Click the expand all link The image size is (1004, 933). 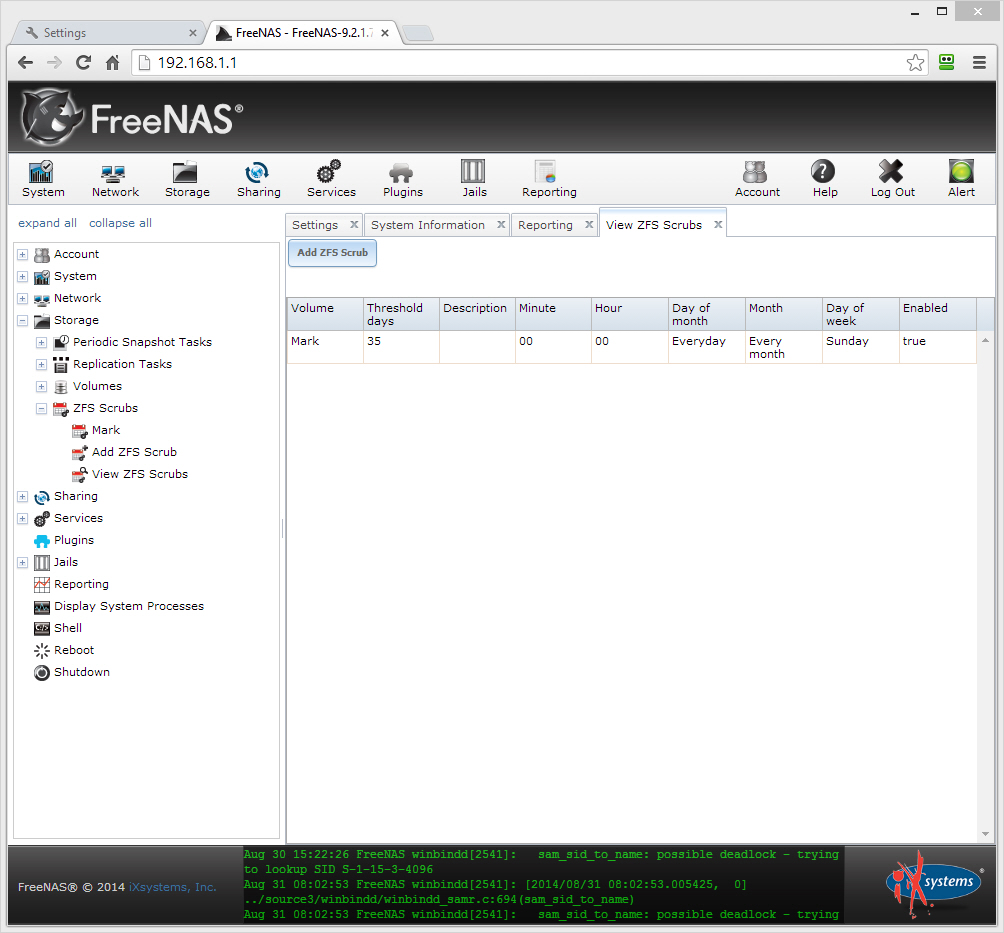(x=47, y=223)
